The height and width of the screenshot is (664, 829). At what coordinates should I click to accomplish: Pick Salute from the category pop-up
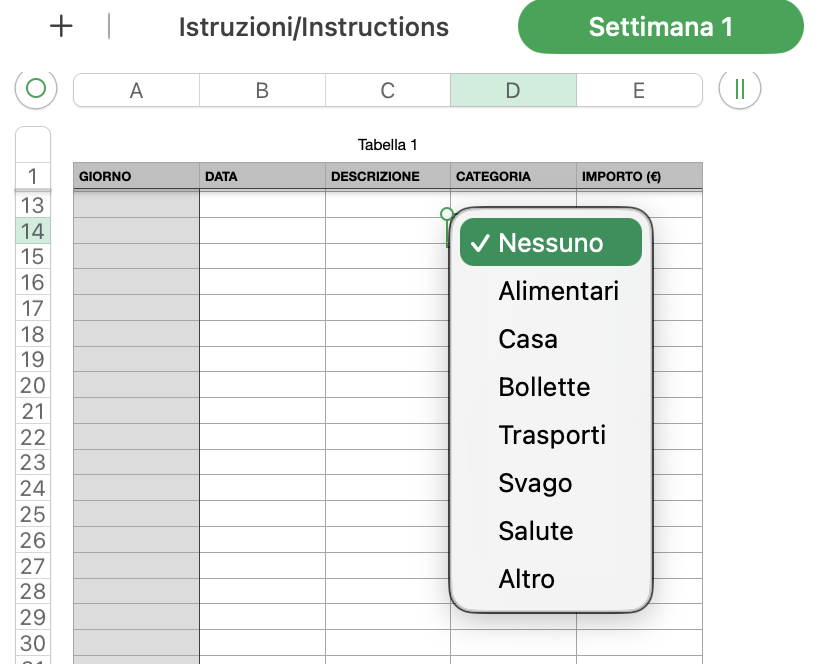pos(535,531)
